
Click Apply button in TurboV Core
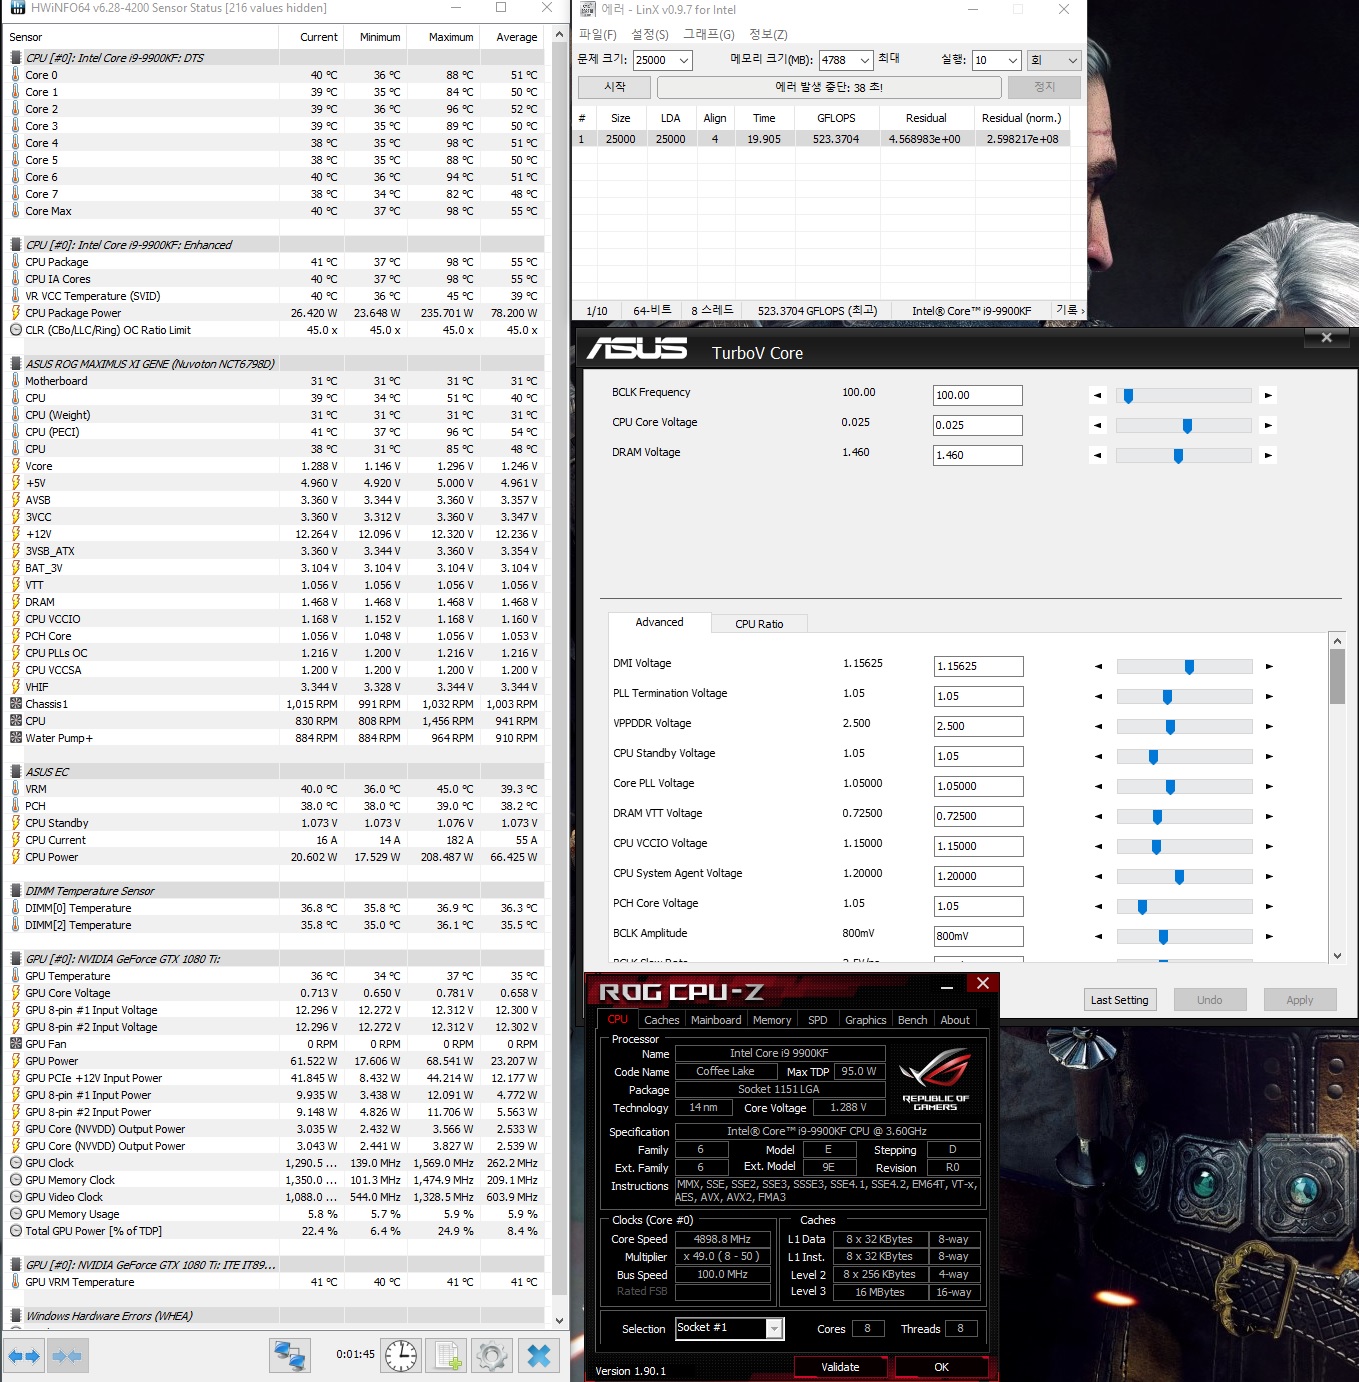pos(1299,1000)
